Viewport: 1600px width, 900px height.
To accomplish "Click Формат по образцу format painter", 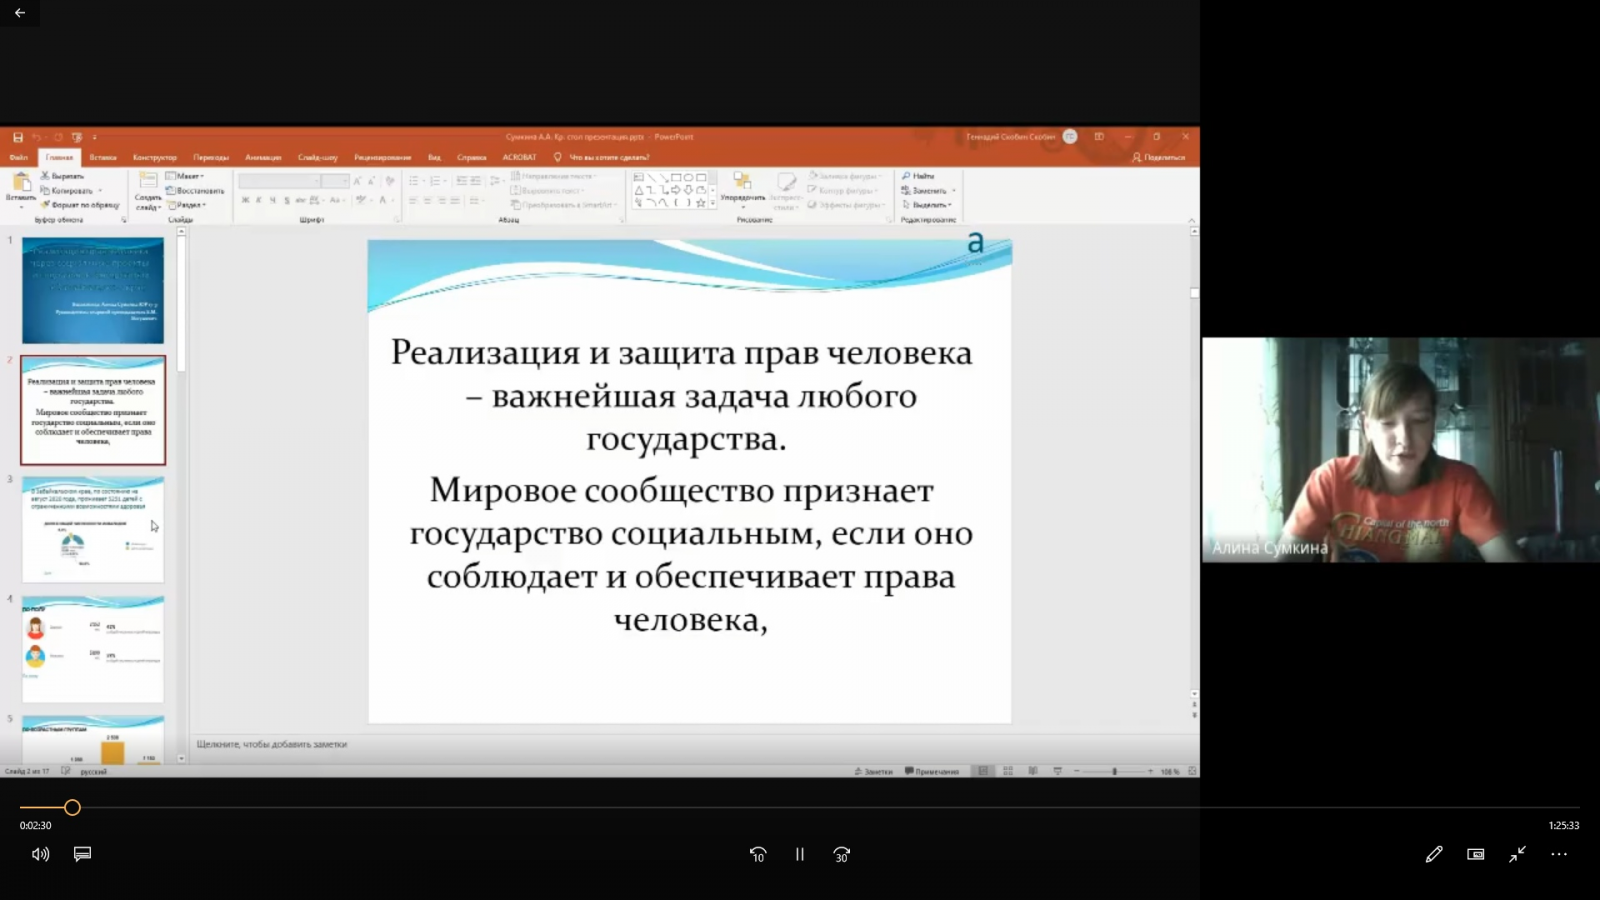I will click(x=80, y=204).
